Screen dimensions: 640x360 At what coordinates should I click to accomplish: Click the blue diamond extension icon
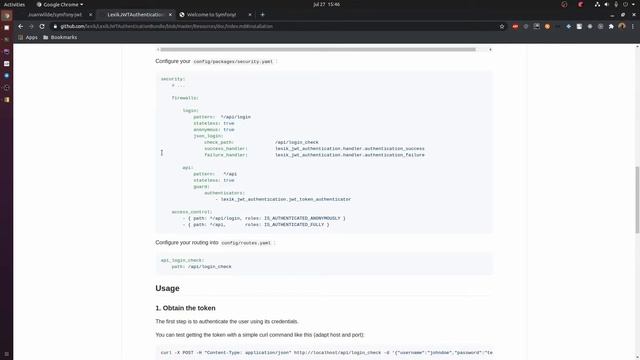click(568, 26)
